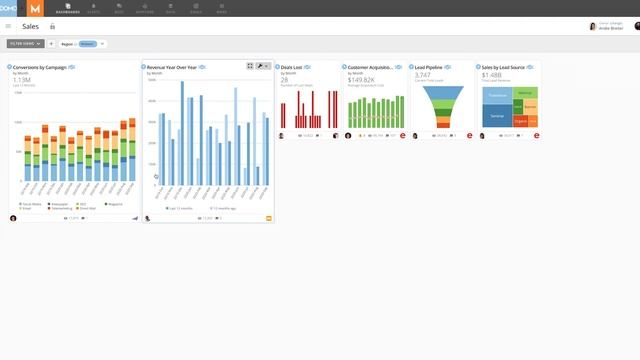The width and height of the screenshot is (640, 360).
Task: Click filter indicator on Deals Lost card
Action: click(307, 67)
